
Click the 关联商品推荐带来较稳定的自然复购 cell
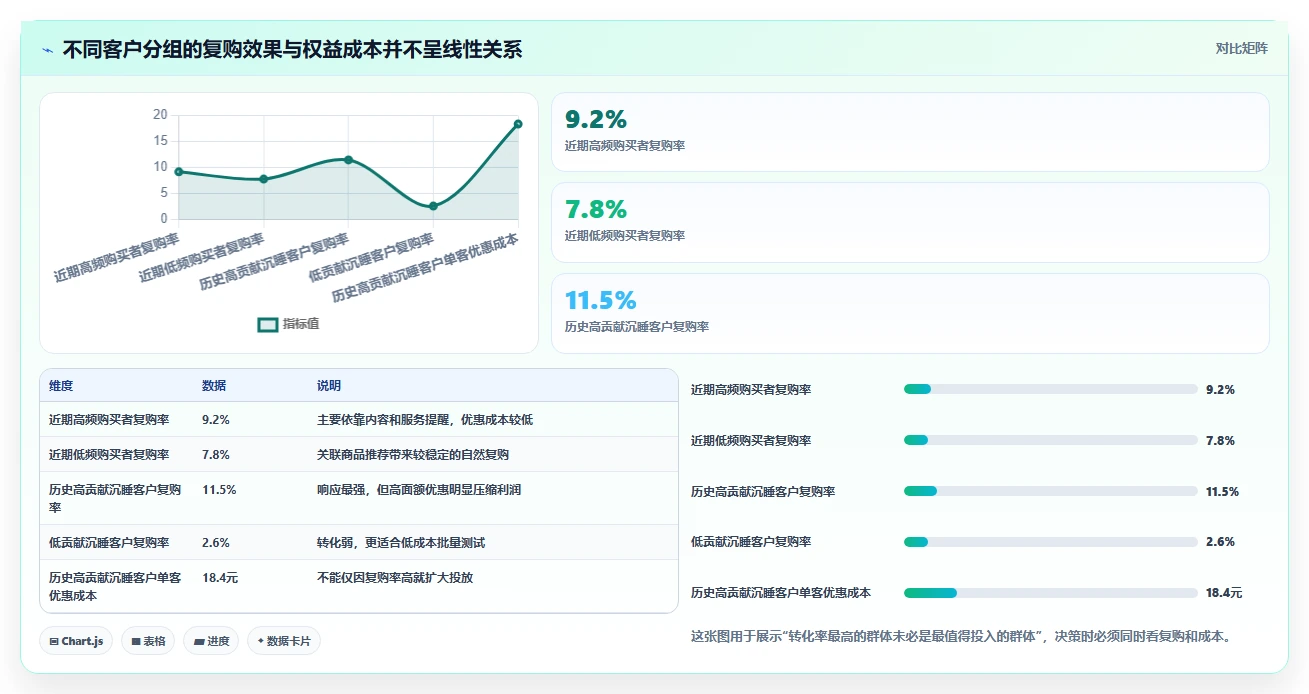[413, 455]
